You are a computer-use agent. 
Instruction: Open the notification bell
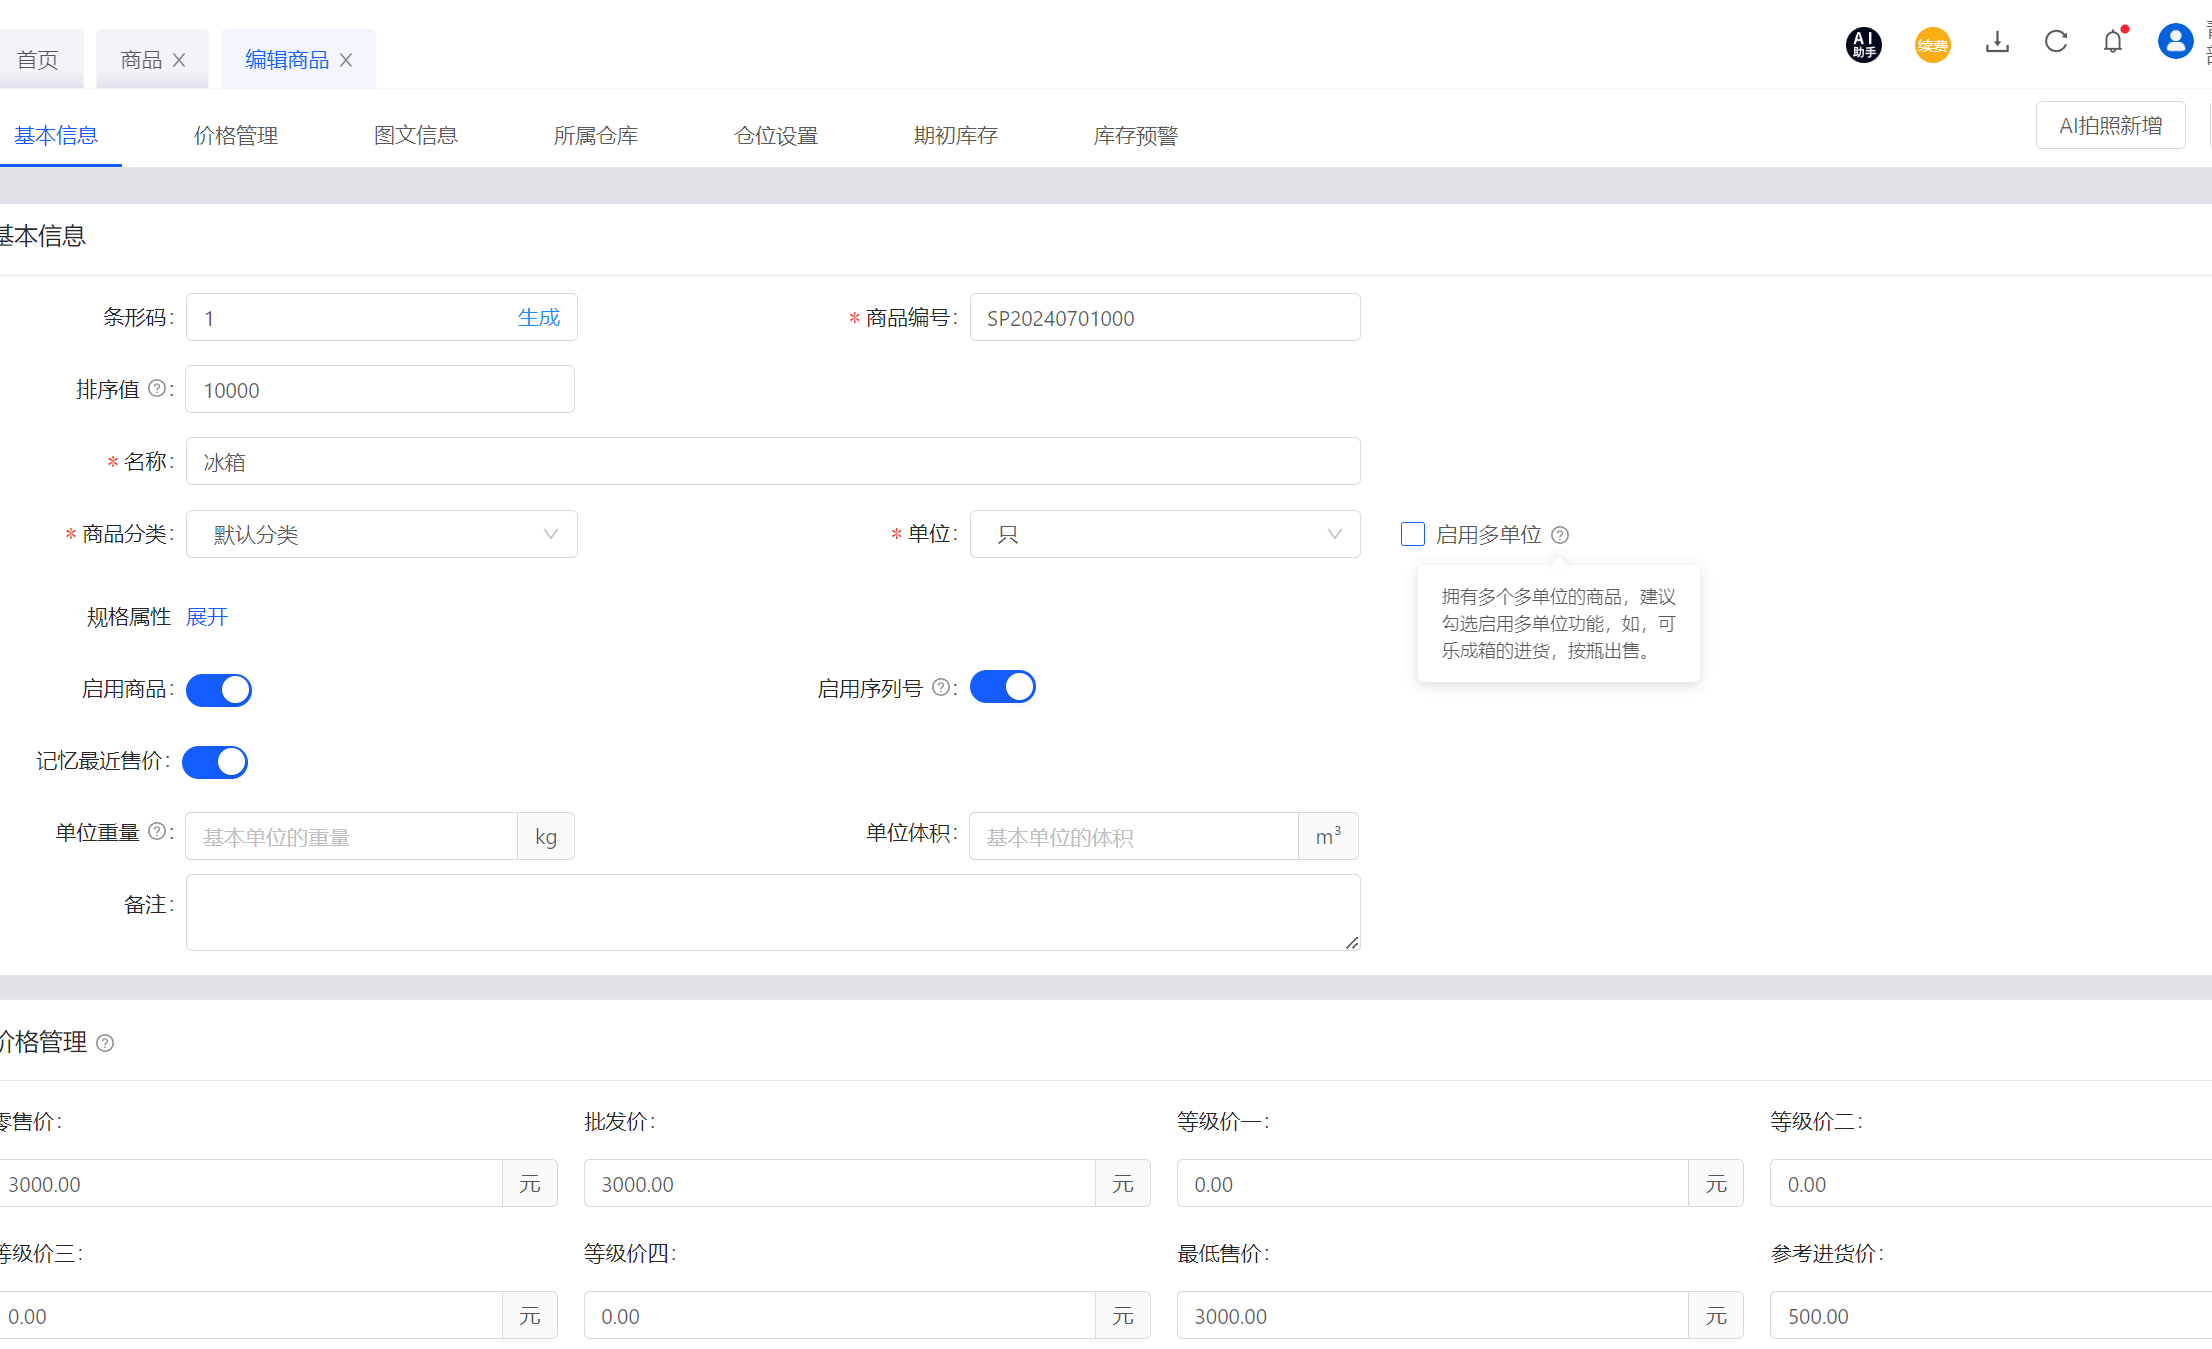tap(2113, 42)
